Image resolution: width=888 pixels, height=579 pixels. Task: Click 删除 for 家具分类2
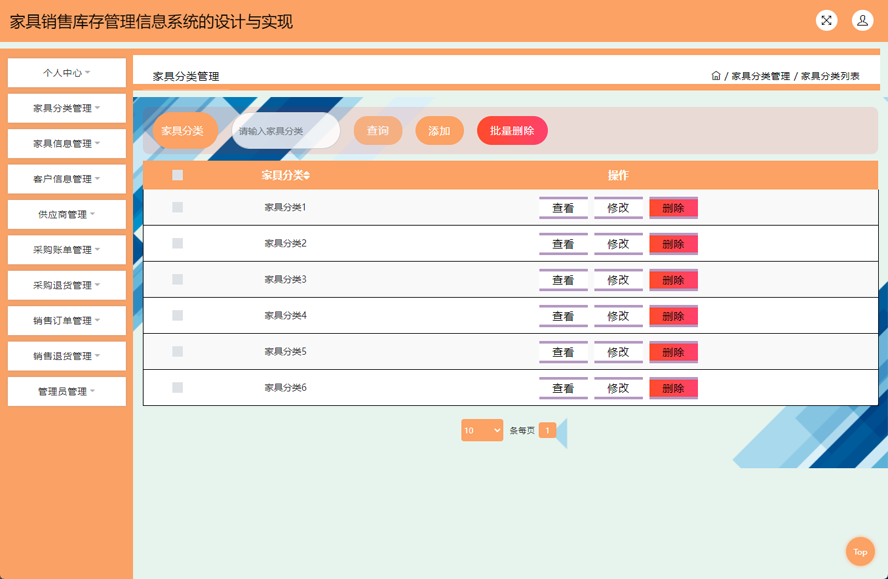pos(673,244)
